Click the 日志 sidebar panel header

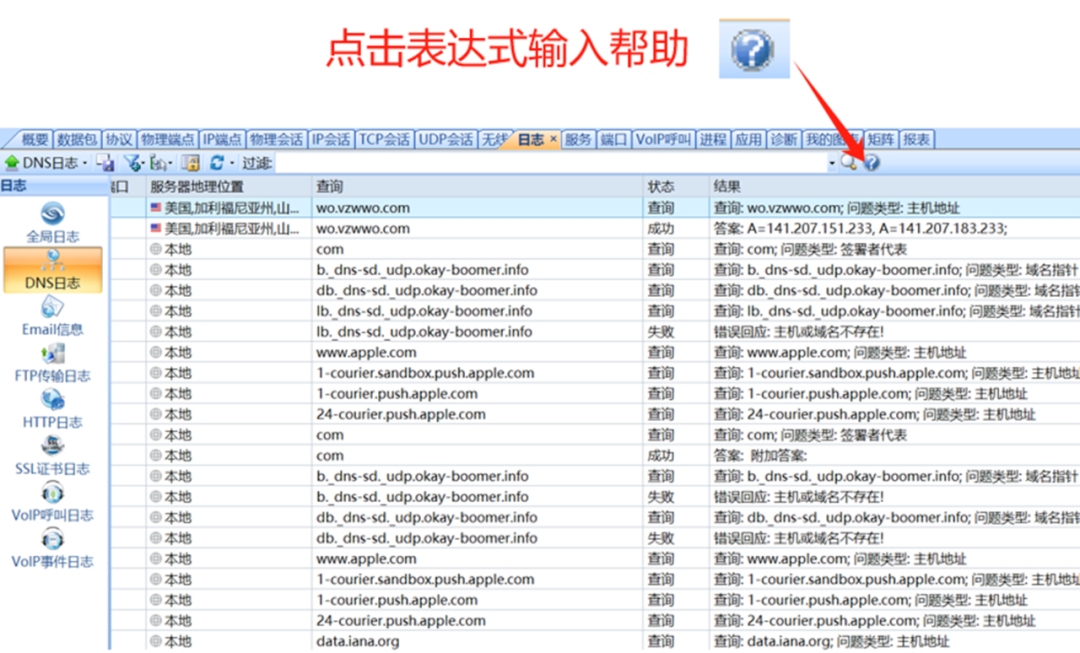[54, 186]
